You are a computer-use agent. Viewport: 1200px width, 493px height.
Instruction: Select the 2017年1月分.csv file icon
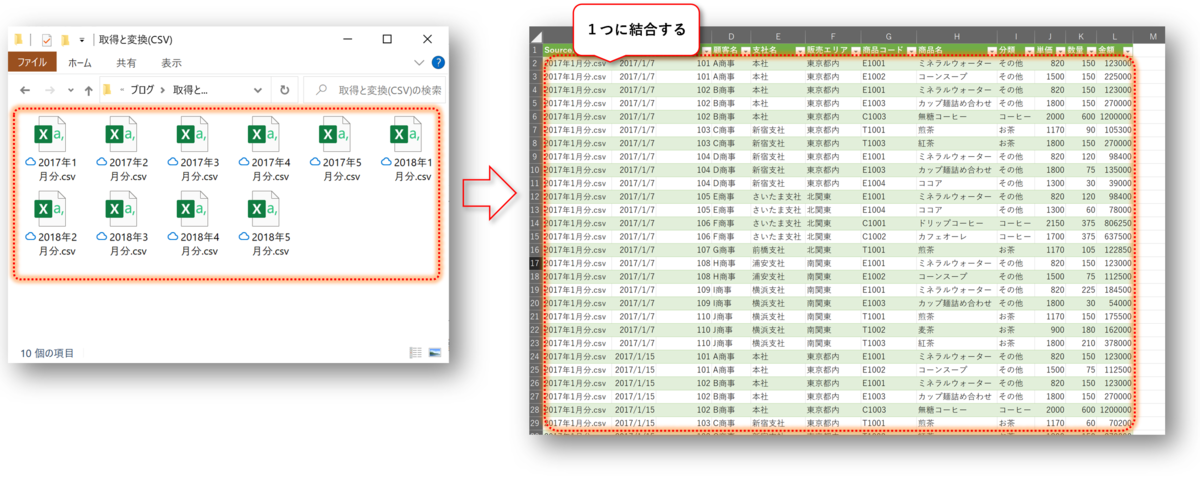[x=49, y=135]
